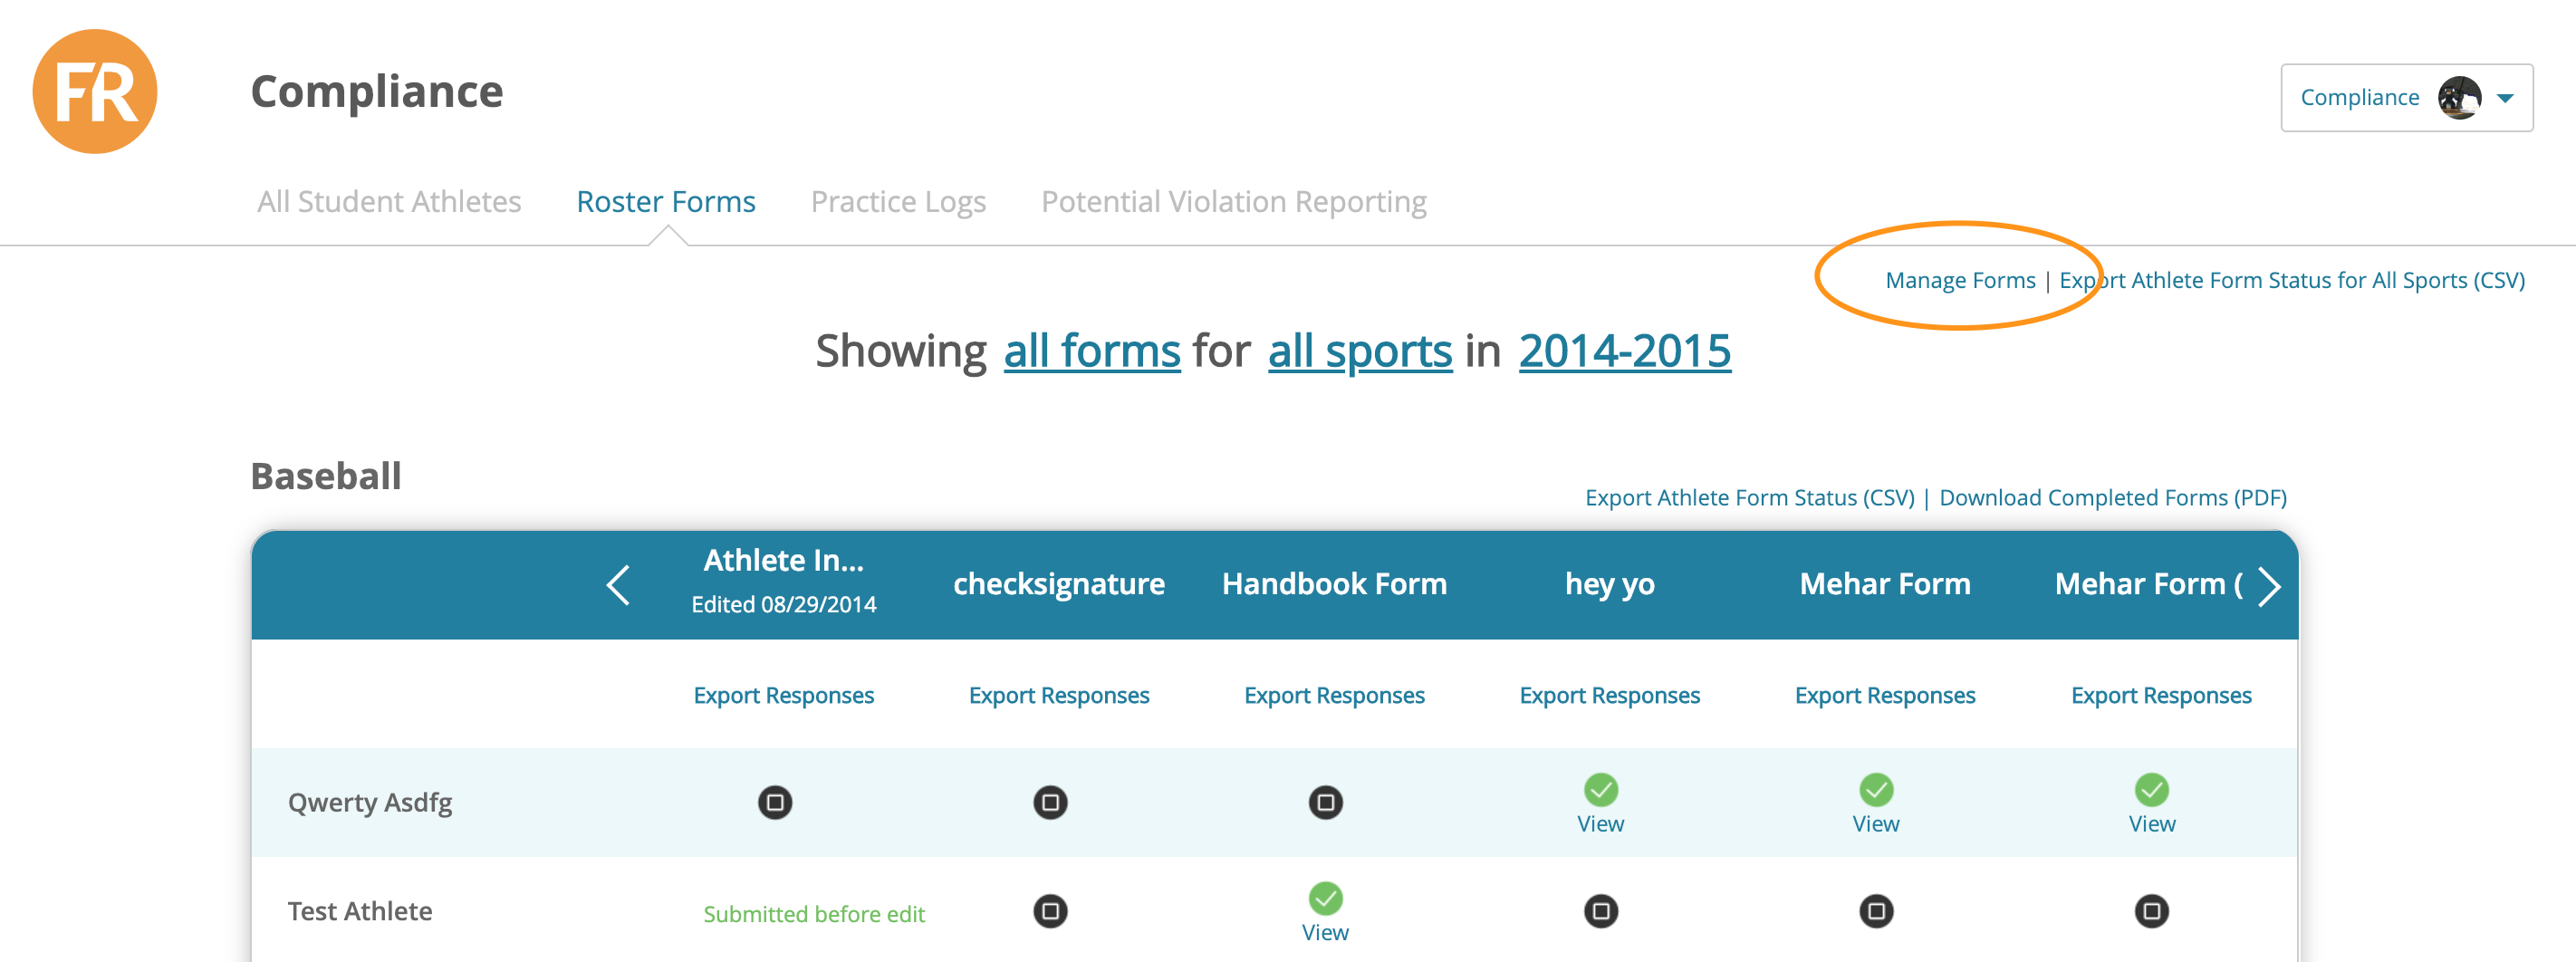This screenshot has height=962, width=2576.
Task: Click Qwerty Asdfg's Athlete In... incomplete icon
Action: [775, 803]
